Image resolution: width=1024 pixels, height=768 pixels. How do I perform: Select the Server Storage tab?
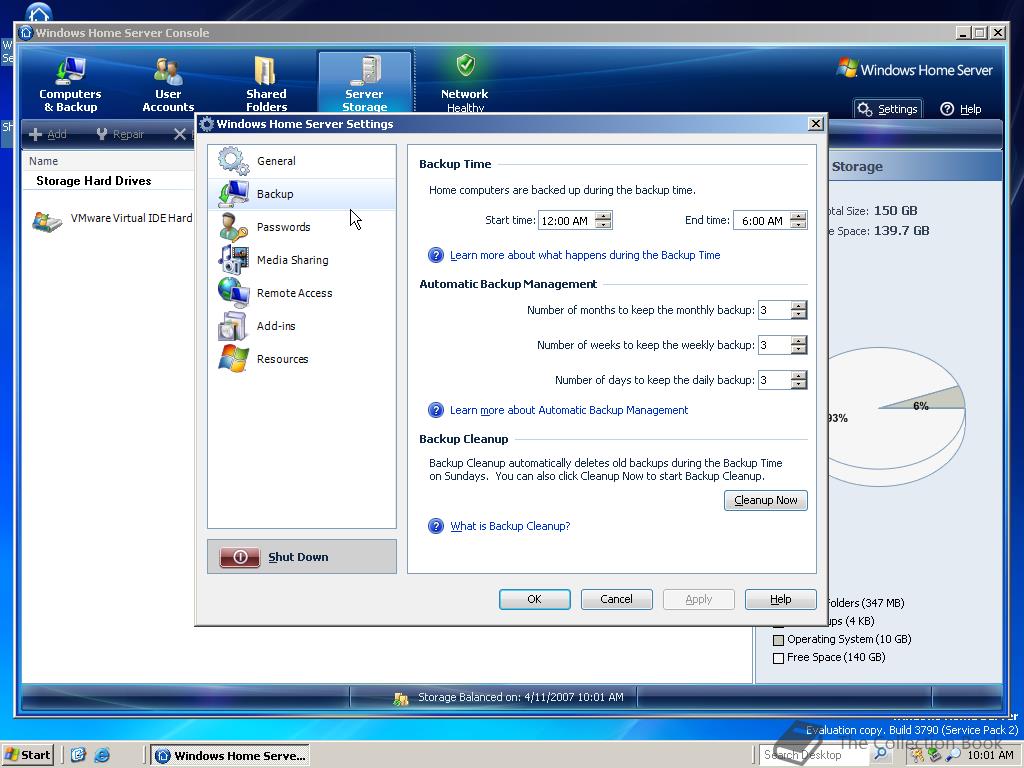tap(364, 84)
